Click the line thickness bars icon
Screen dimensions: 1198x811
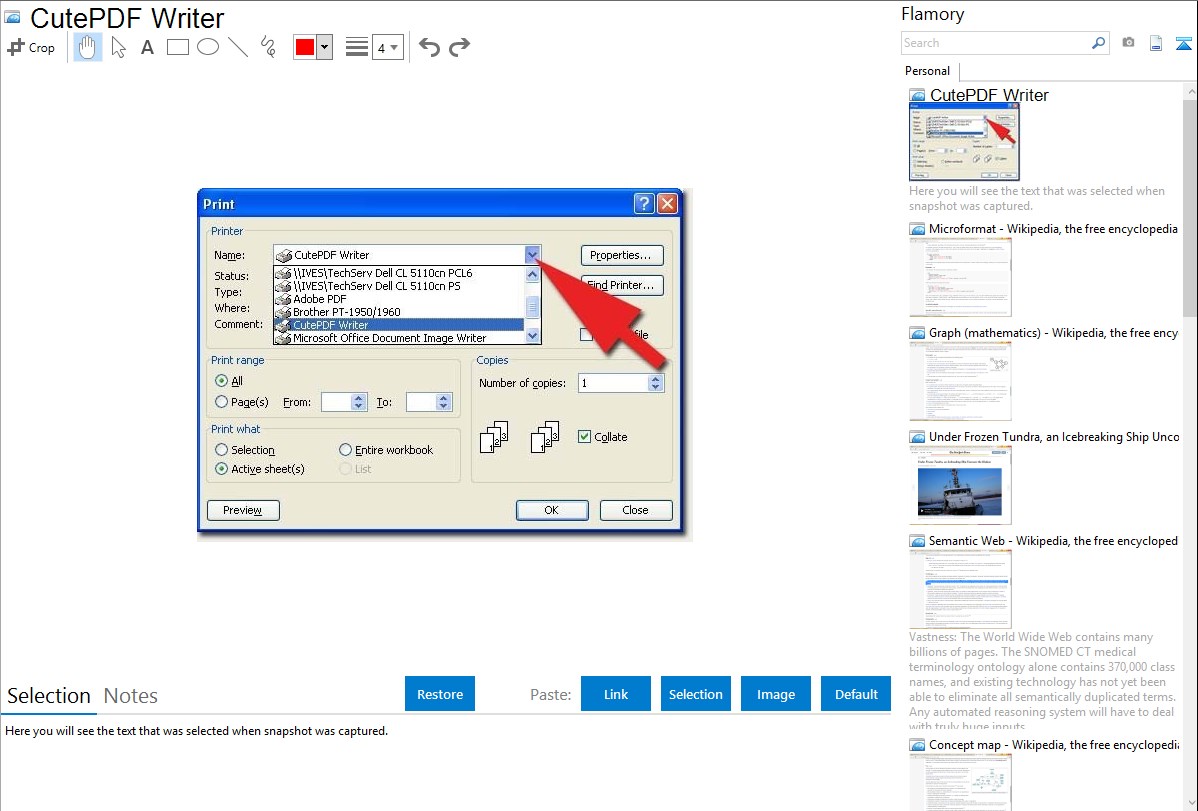357,47
